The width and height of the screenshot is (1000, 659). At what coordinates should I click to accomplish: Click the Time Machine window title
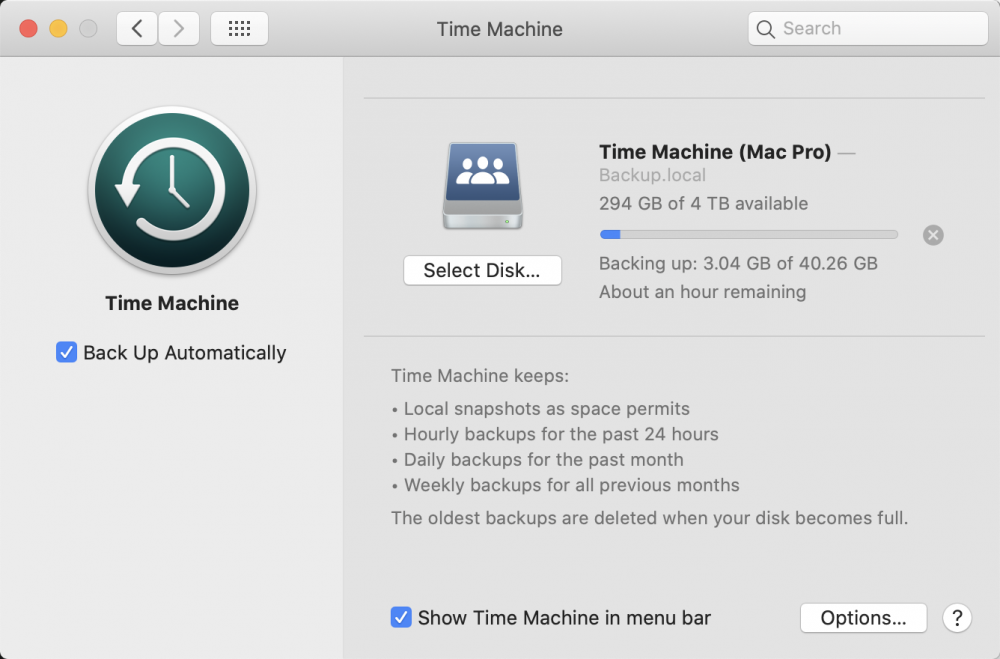(499, 29)
